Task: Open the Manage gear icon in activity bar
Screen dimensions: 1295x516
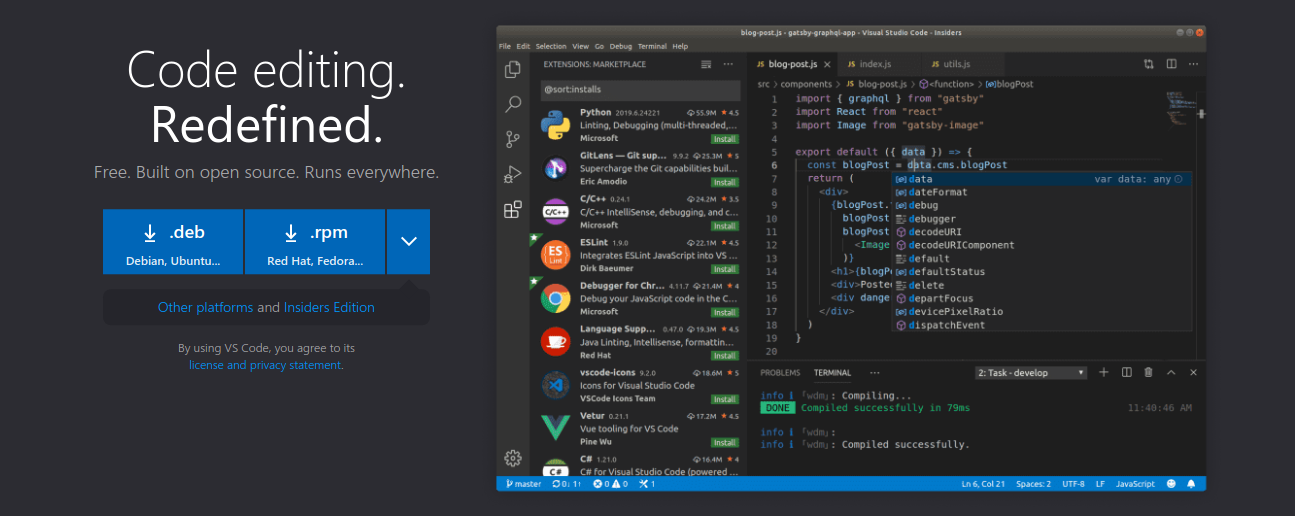Action: [x=513, y=458]
